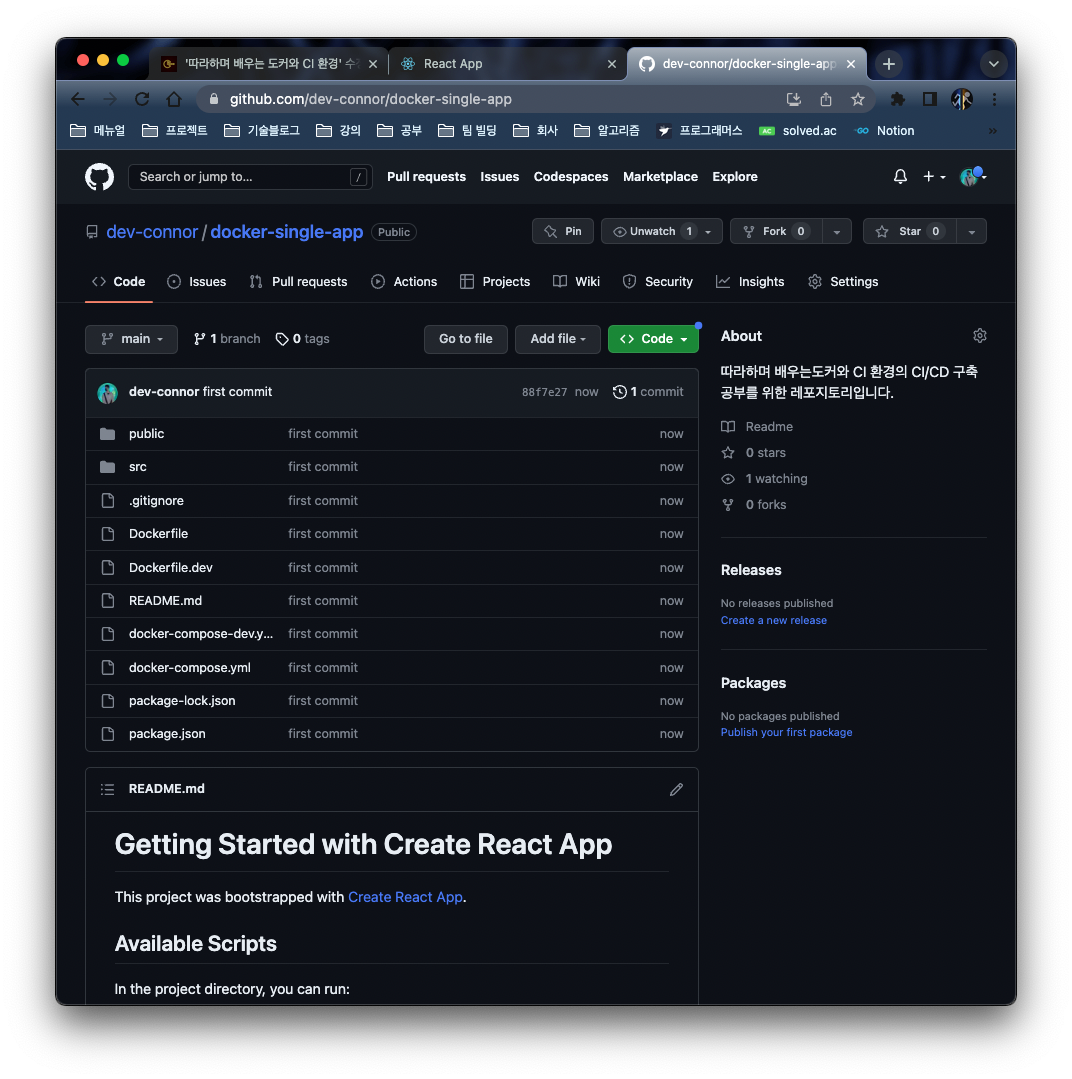Click Create a new release
Viewport: 1072px width, 1079px height.
tap(773, 621)
